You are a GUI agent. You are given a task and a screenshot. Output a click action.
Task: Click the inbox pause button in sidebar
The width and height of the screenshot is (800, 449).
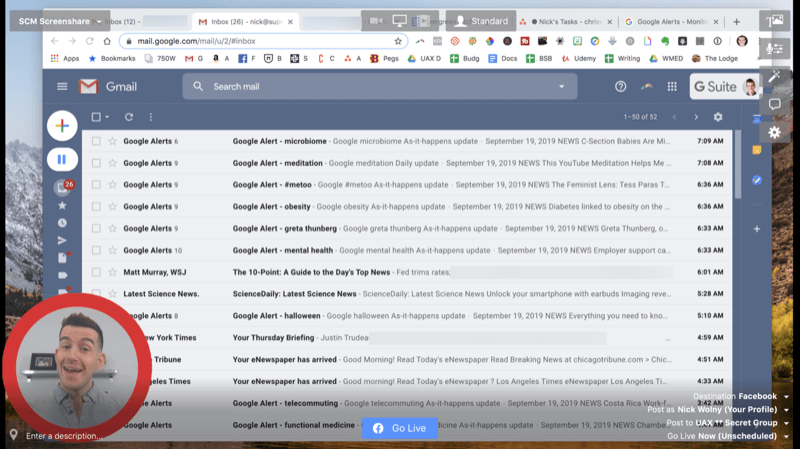tap(62, 160)
